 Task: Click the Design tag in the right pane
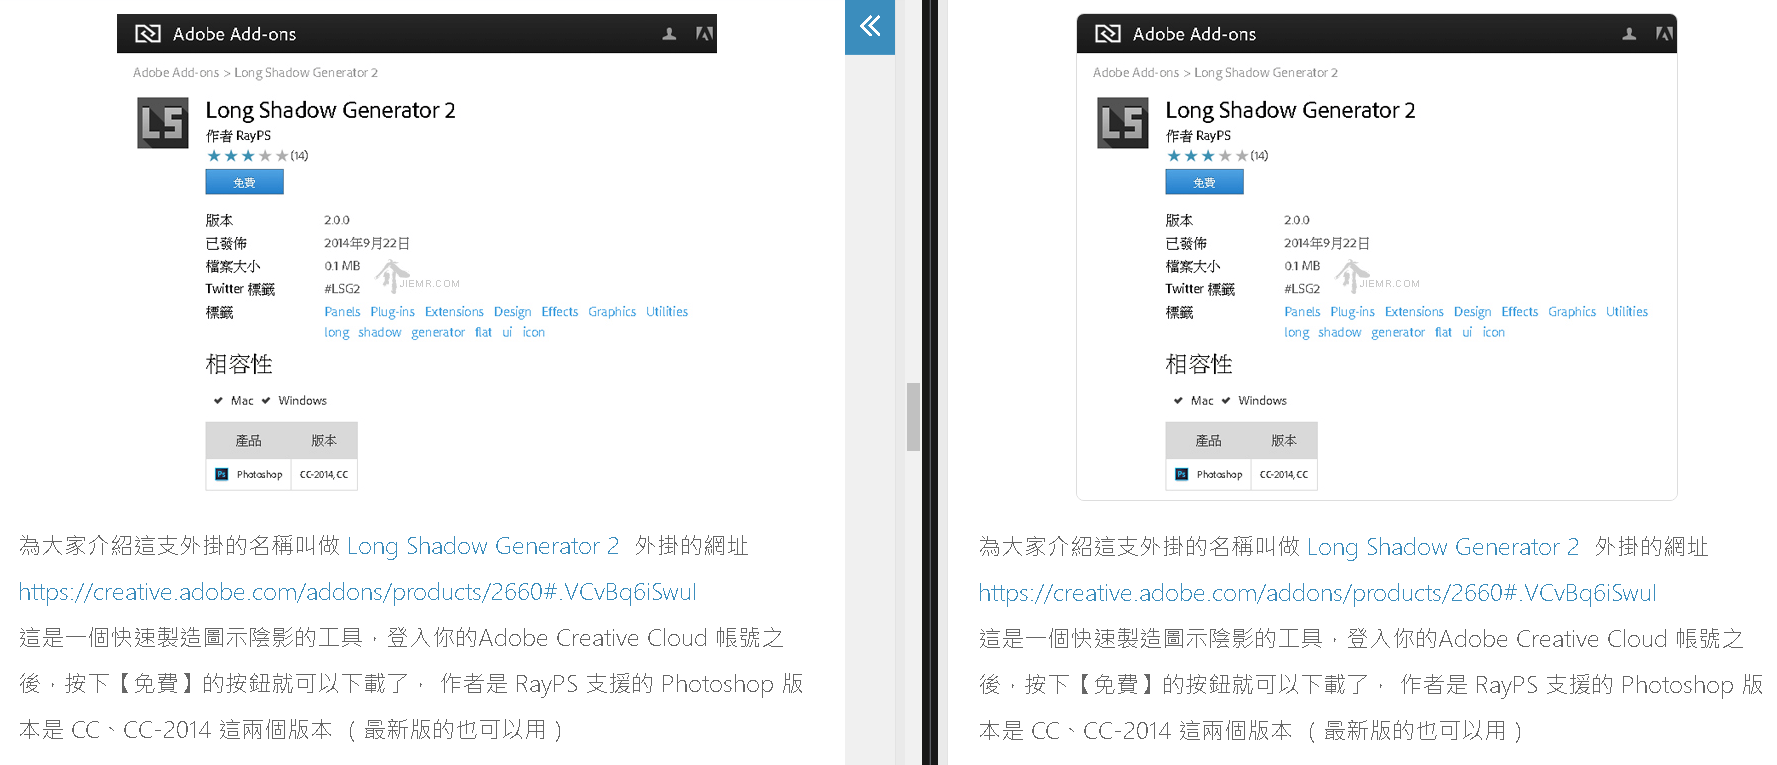click(x=1472, y=312)
